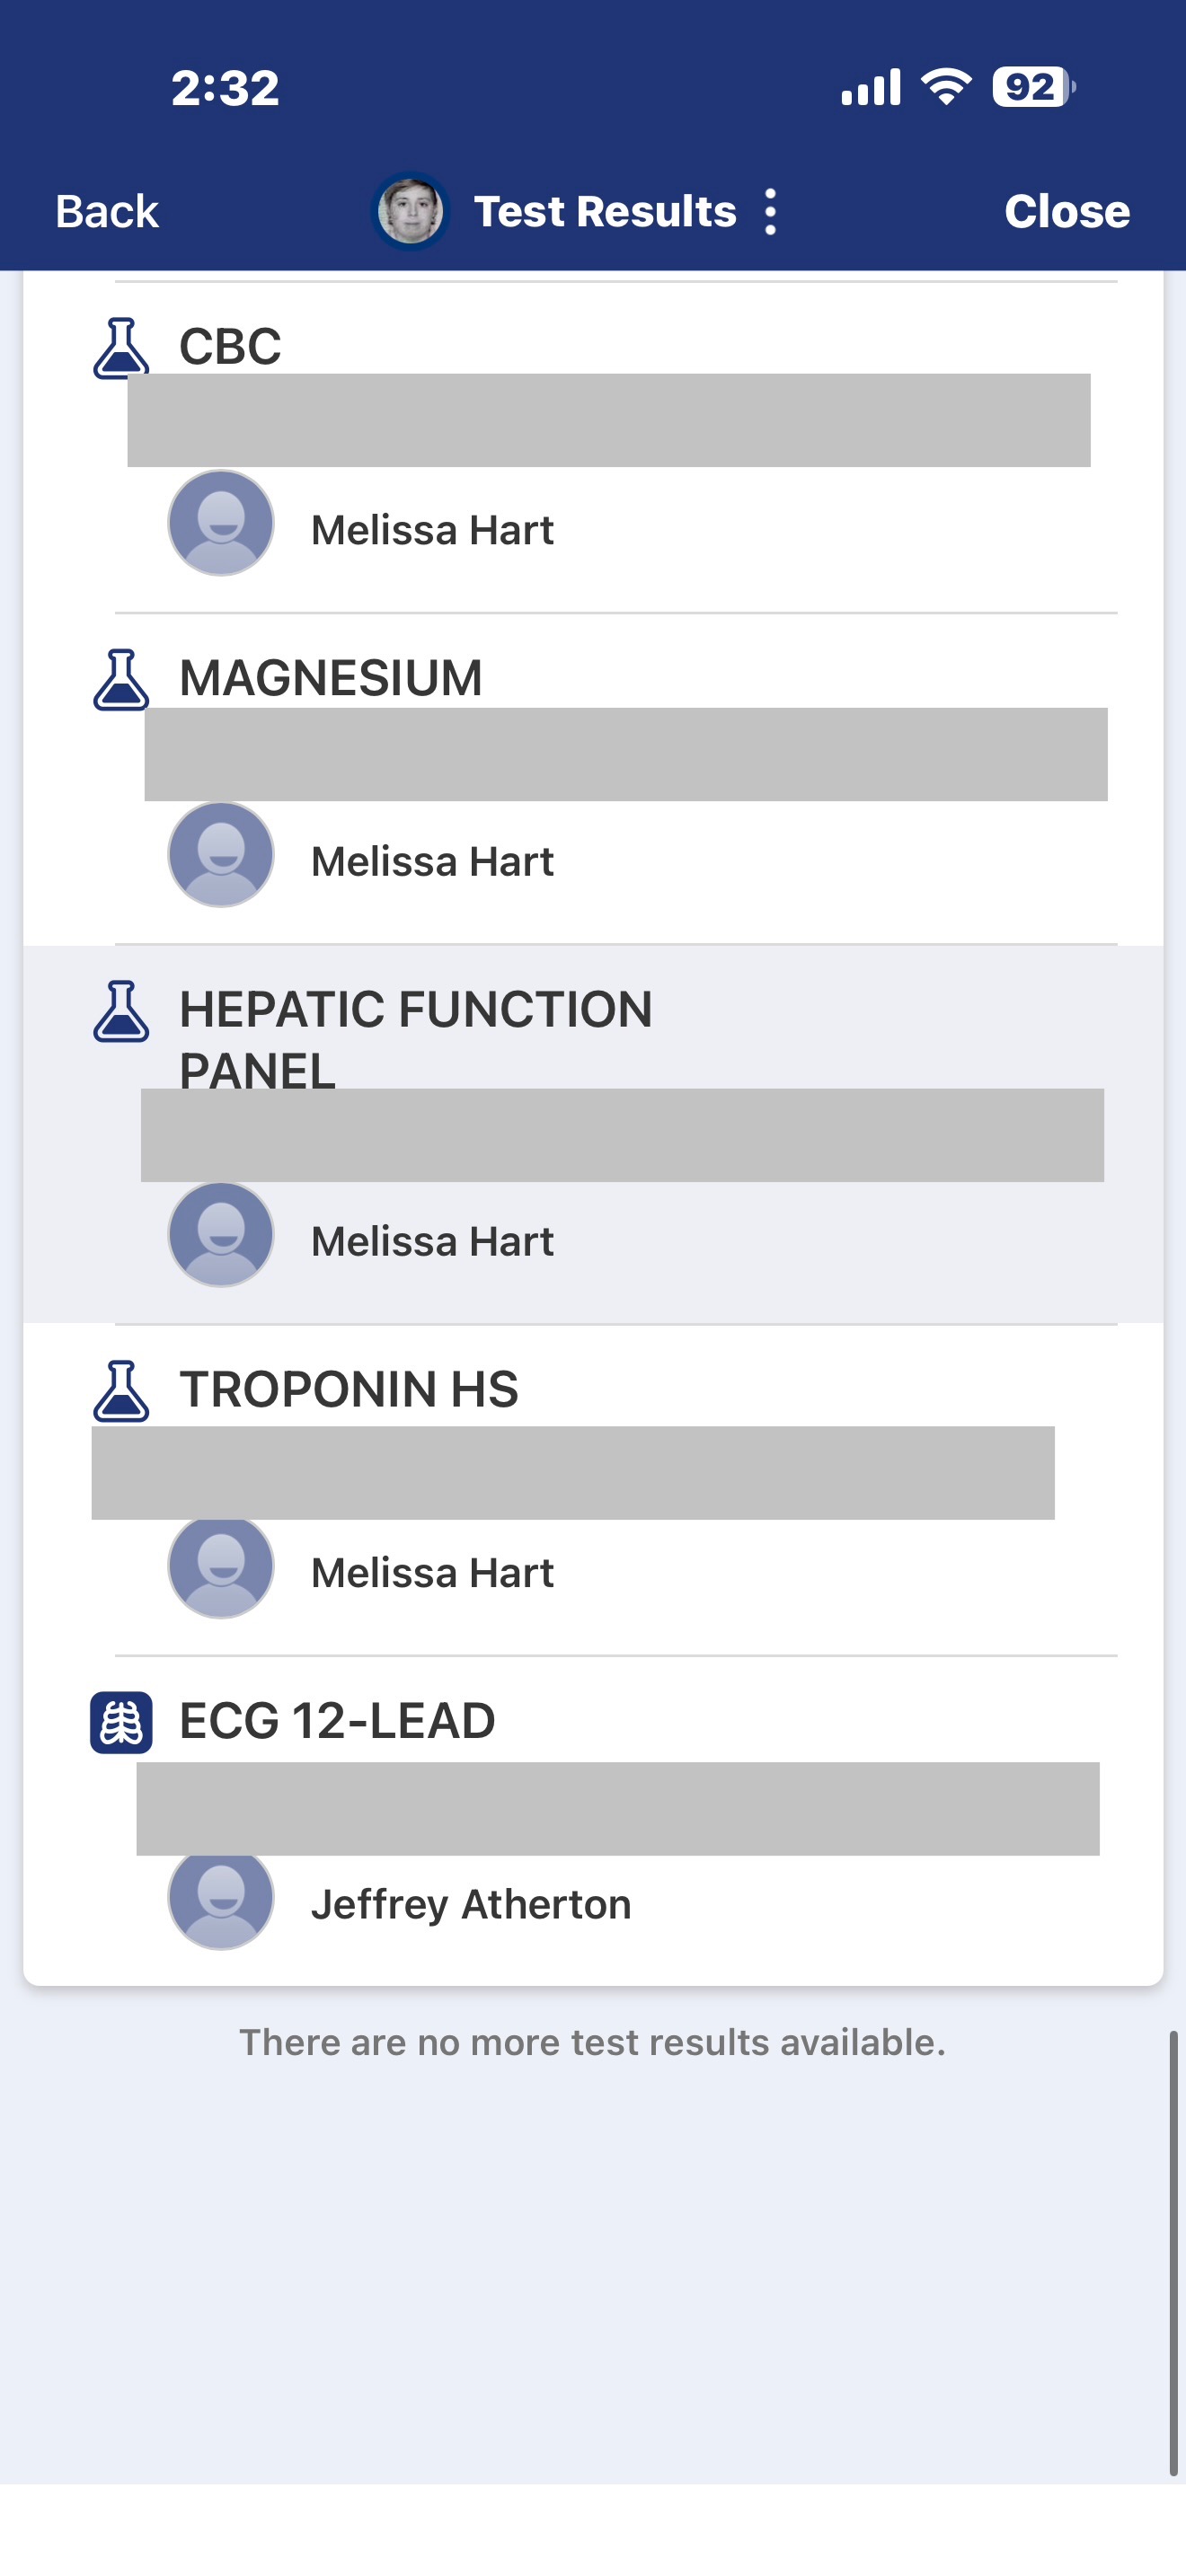Open the HEPATIC FUNCTION PANEL result
1186x2576 pixels.
(415, 1010)
